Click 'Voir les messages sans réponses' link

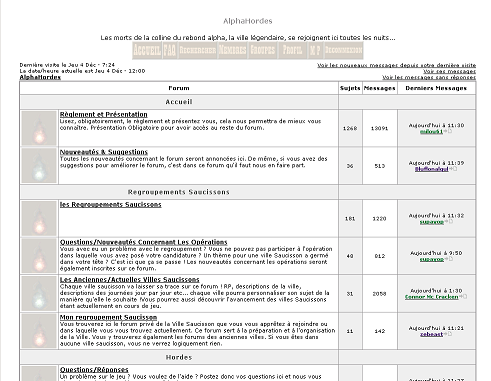pyautogui.click(x=429, y=77)
